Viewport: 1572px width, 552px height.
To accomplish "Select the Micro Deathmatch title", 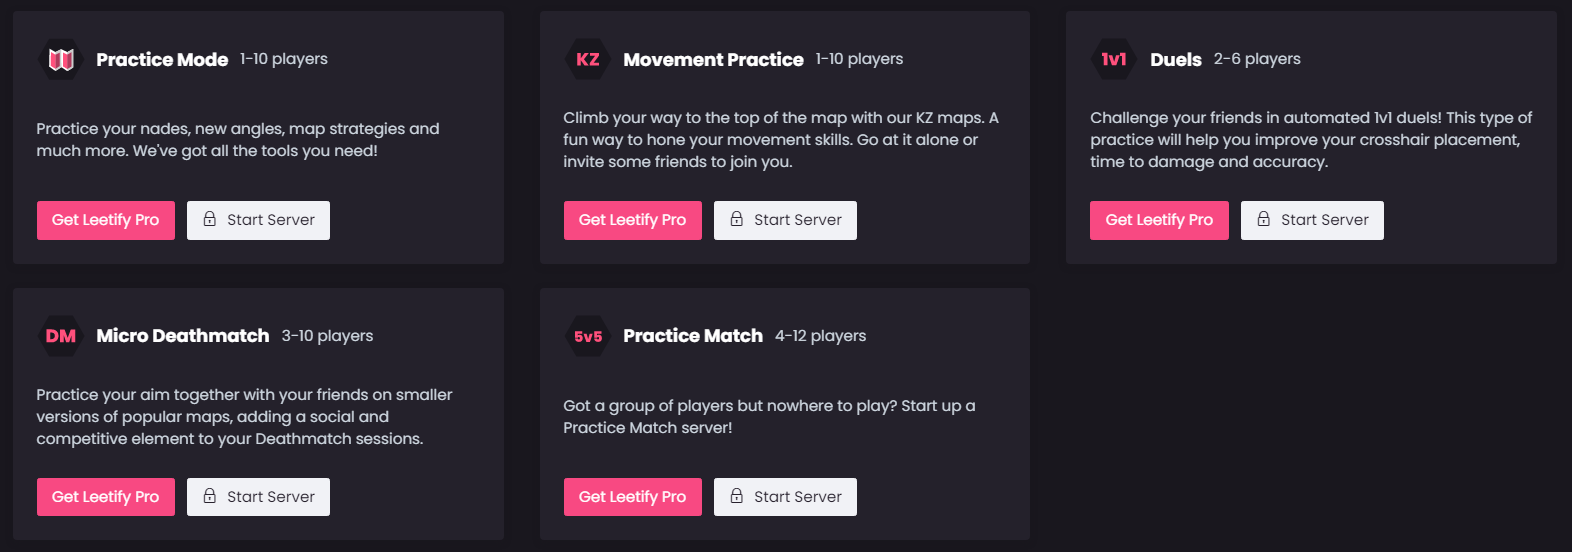I will point(183,336).
